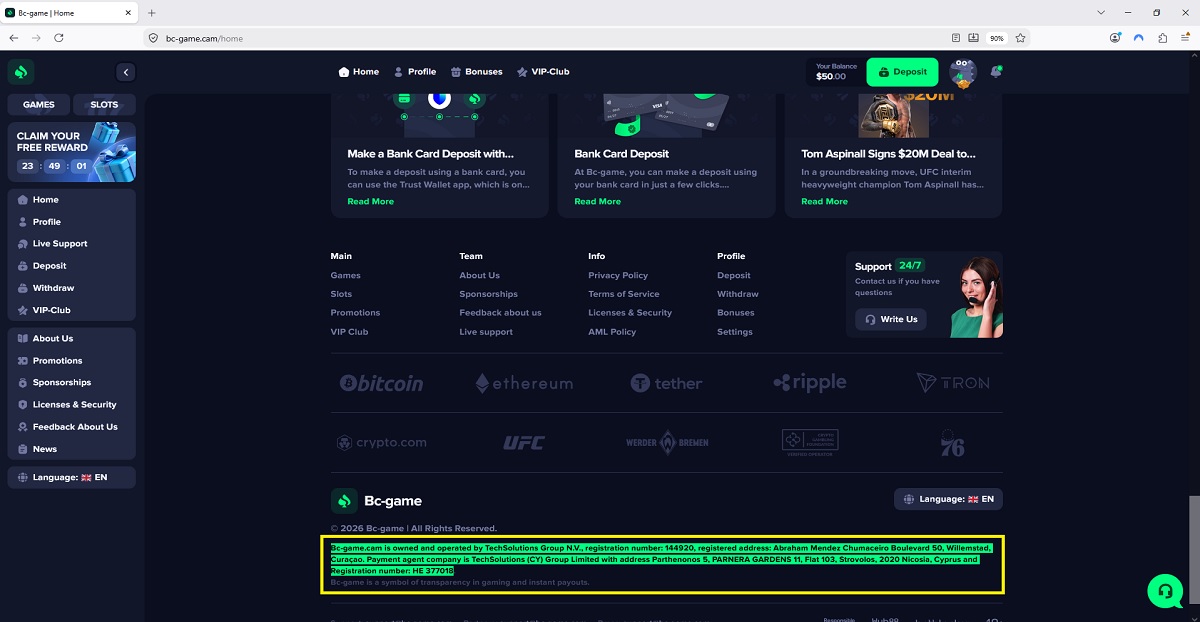Open the Privacy Policy footer link
Screen dimensions: 1200x622
pyautogui.click(x=618, y=276)
